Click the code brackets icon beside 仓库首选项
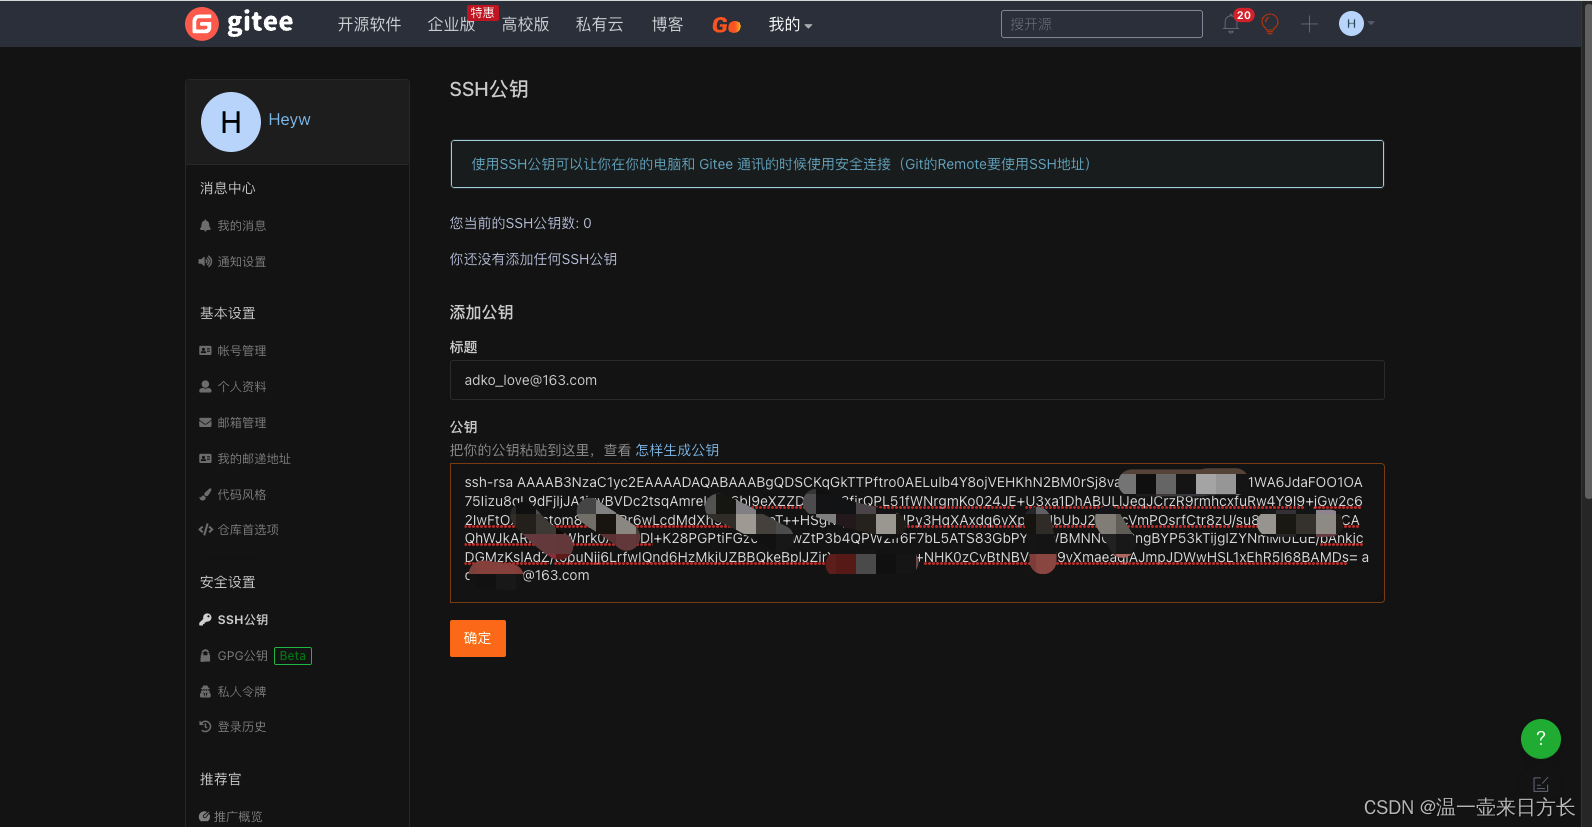This screenshot has height=827, width=1592. click(205, 530)
